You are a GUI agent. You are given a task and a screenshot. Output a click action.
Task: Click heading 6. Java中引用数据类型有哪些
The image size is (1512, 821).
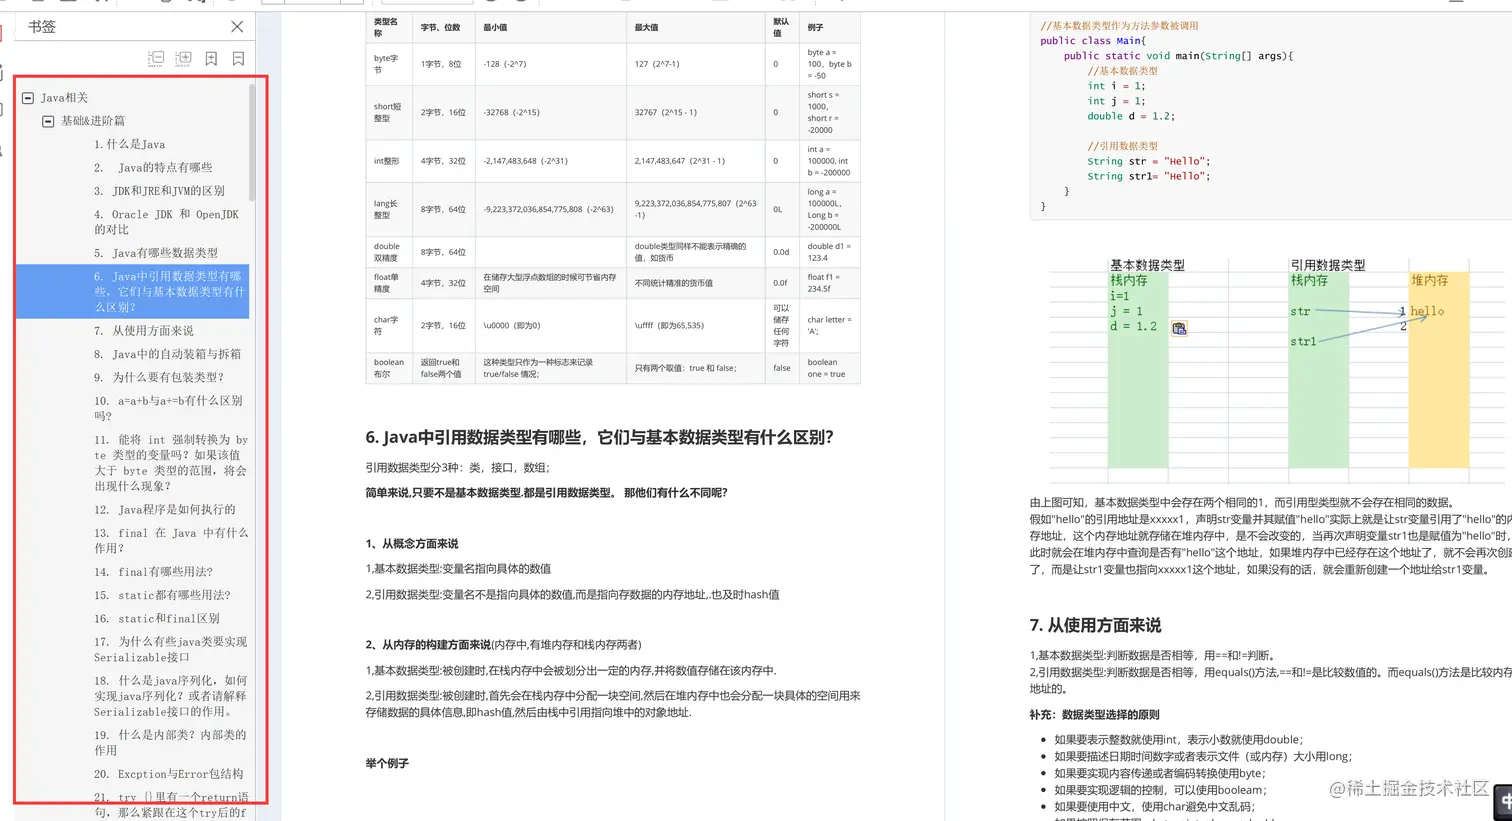[599, 437]
